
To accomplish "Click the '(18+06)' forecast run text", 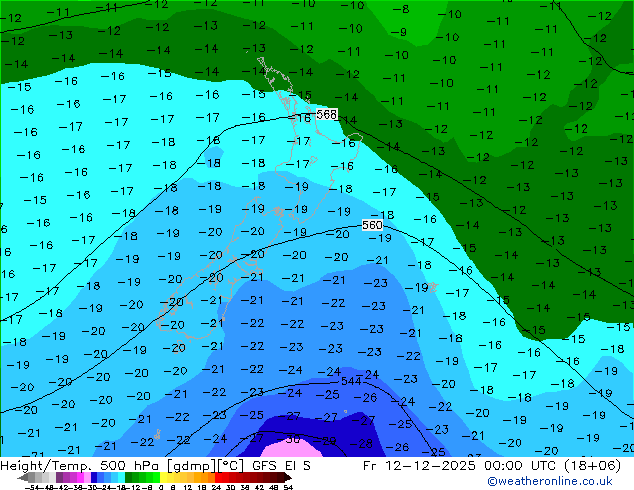I will coord(591,466).
